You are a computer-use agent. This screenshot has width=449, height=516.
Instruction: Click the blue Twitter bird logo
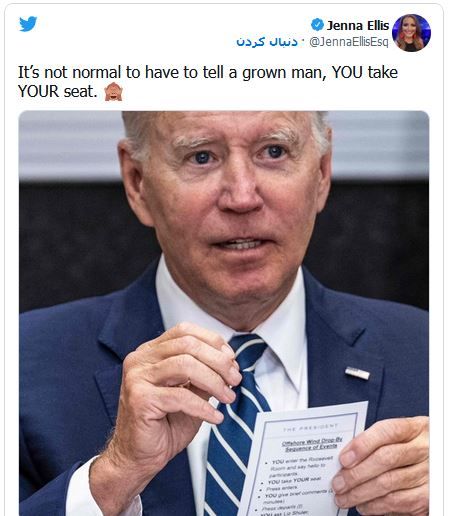coord(28,24)
